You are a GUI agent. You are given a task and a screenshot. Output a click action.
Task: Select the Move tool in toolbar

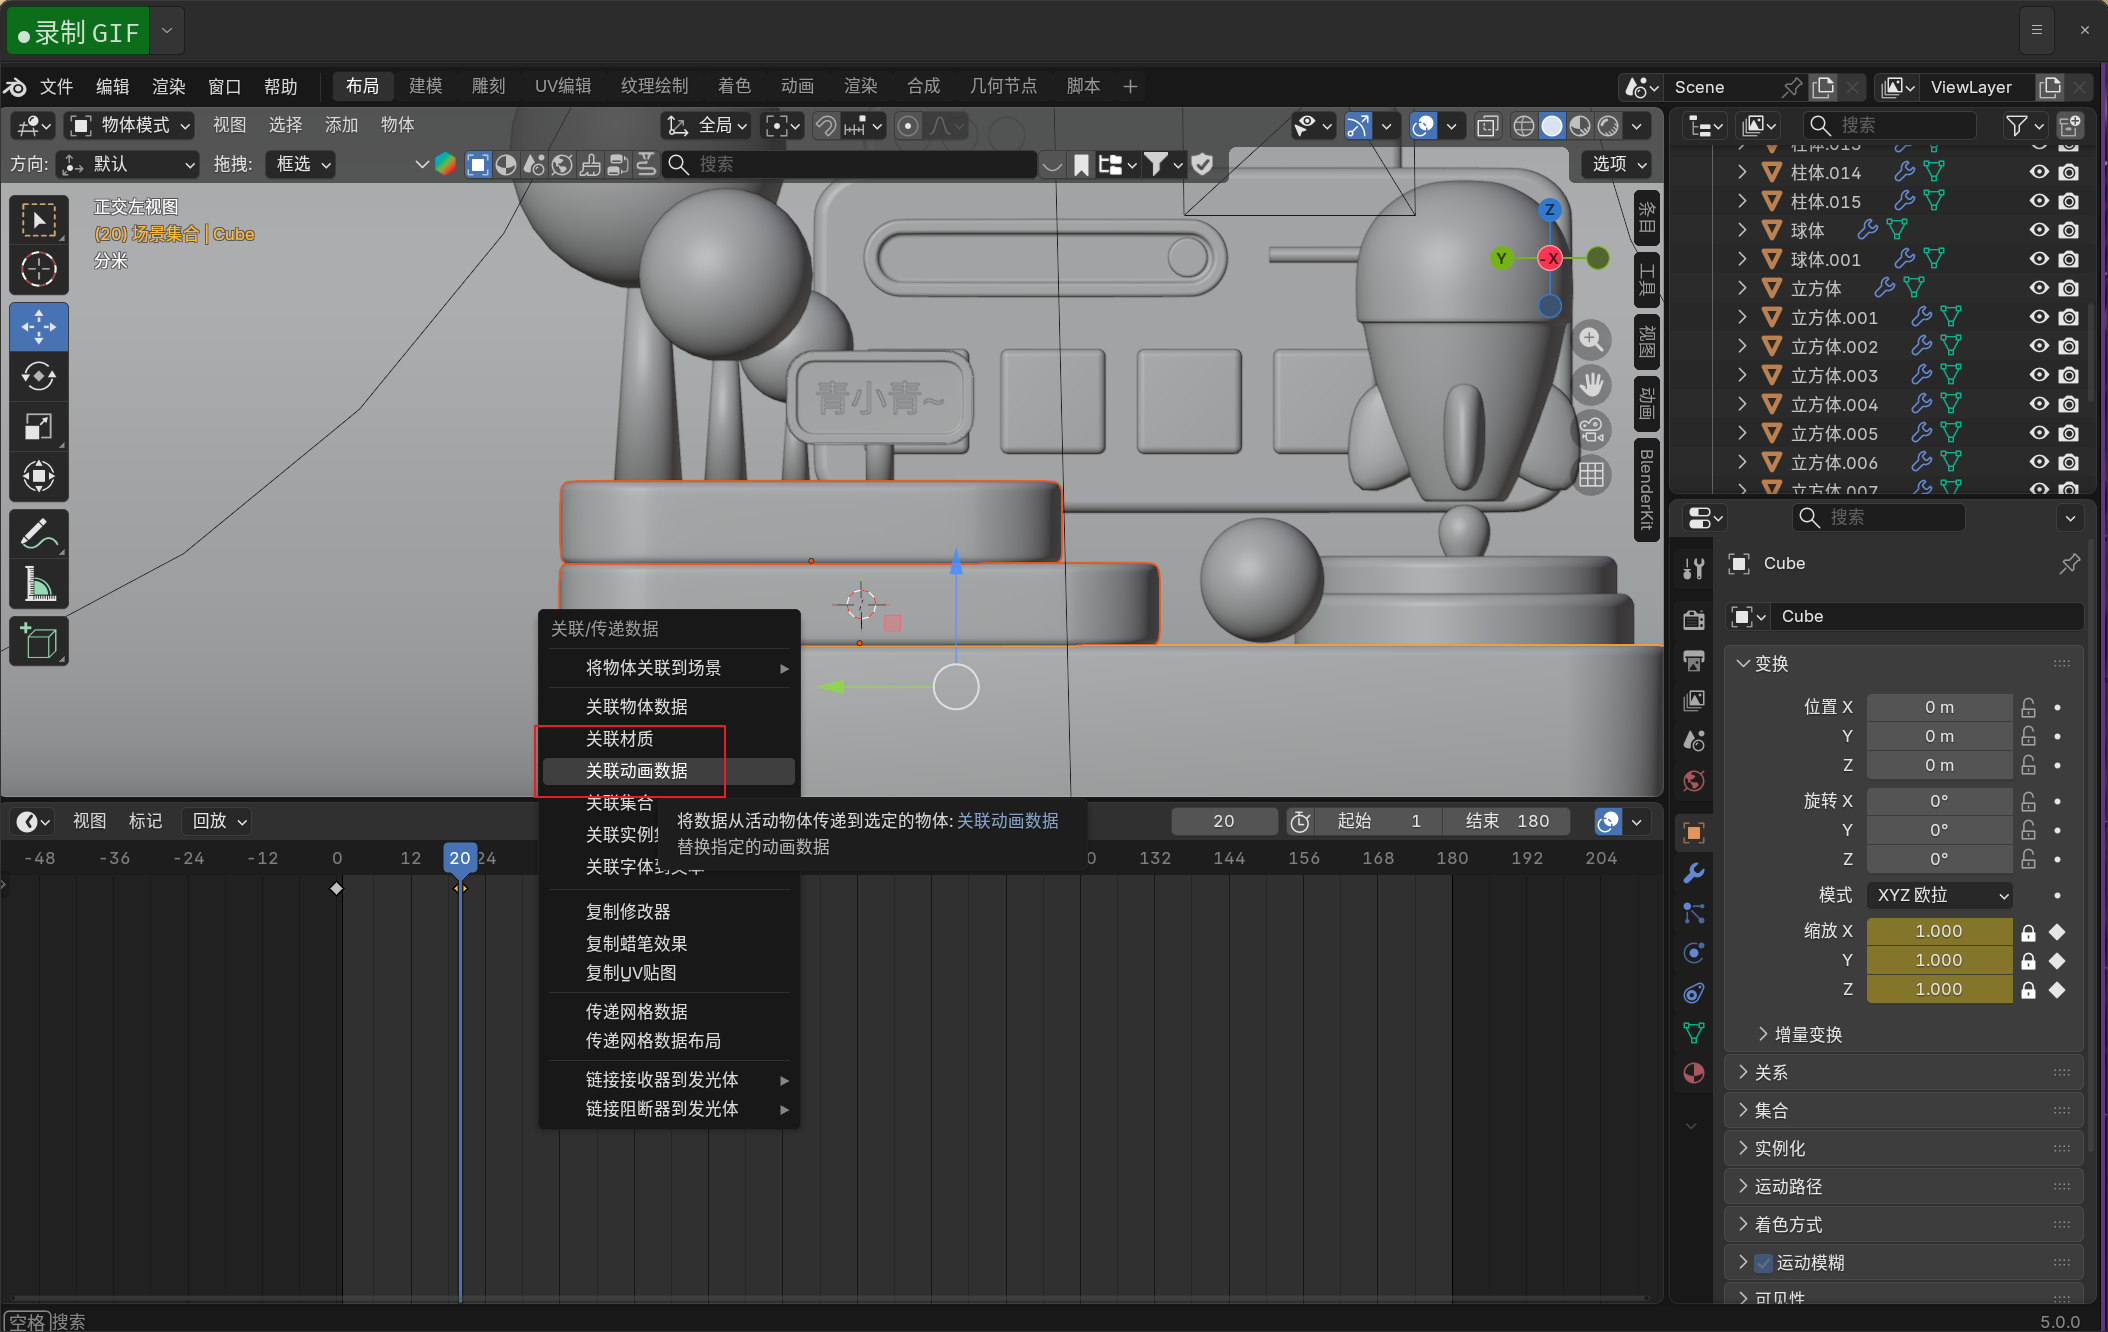click(x=39, y=327)
